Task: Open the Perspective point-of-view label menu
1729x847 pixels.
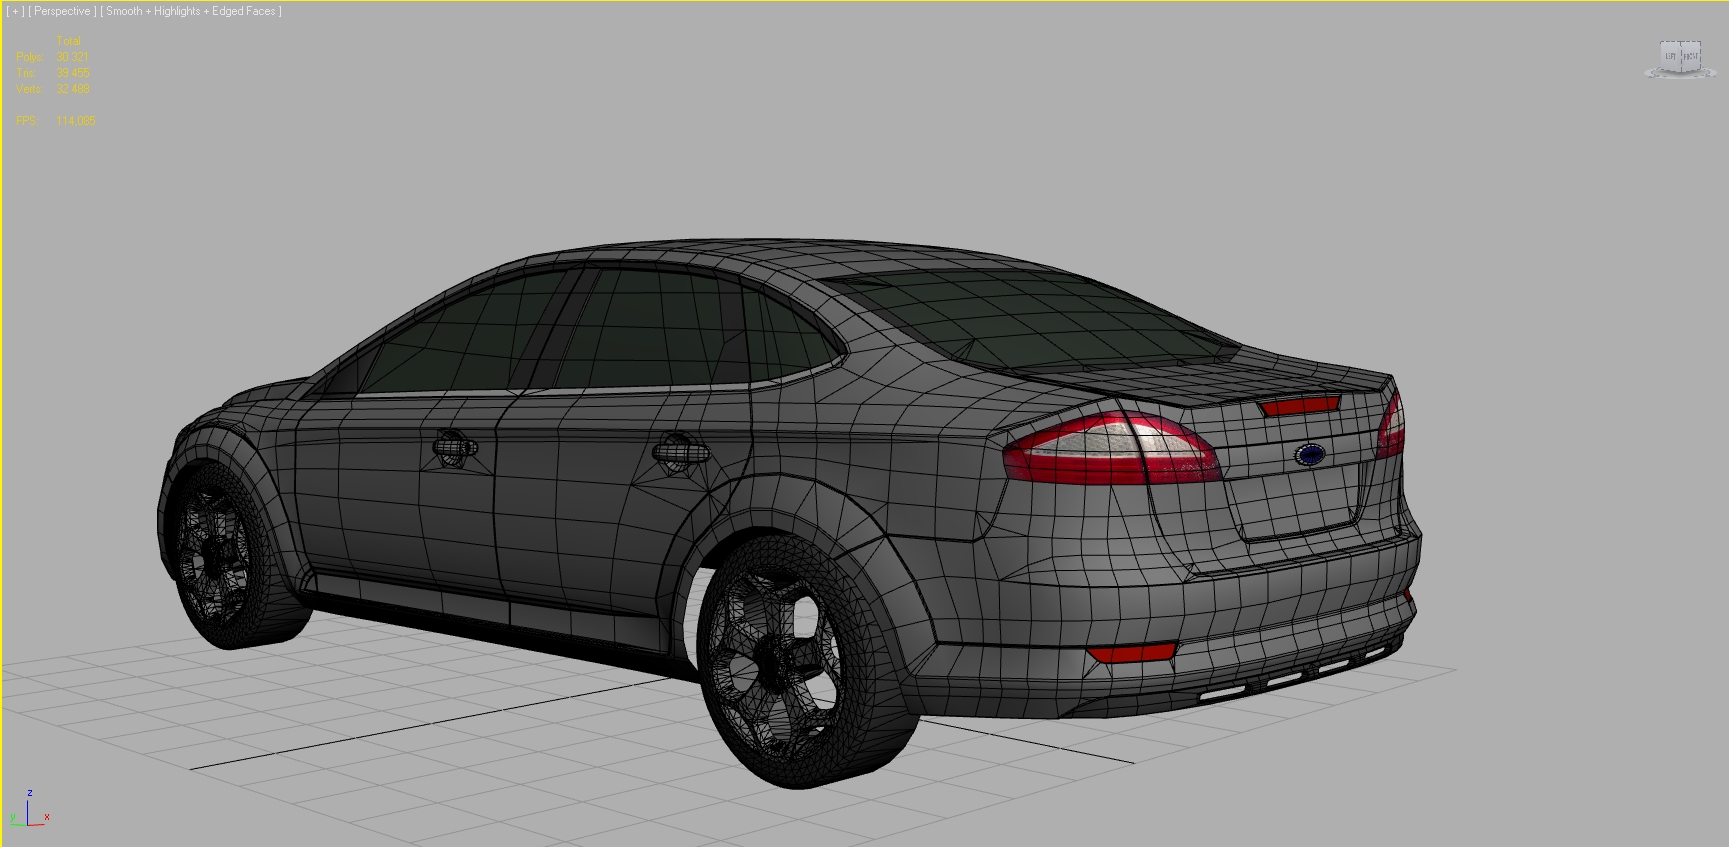Action: [62, 11]
